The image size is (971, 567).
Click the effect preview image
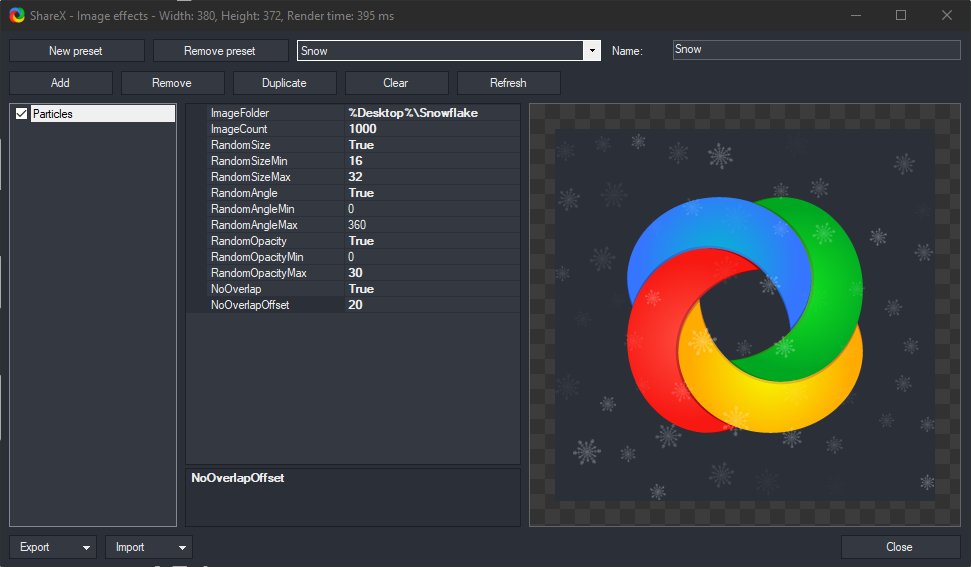[x=745, y=315]
